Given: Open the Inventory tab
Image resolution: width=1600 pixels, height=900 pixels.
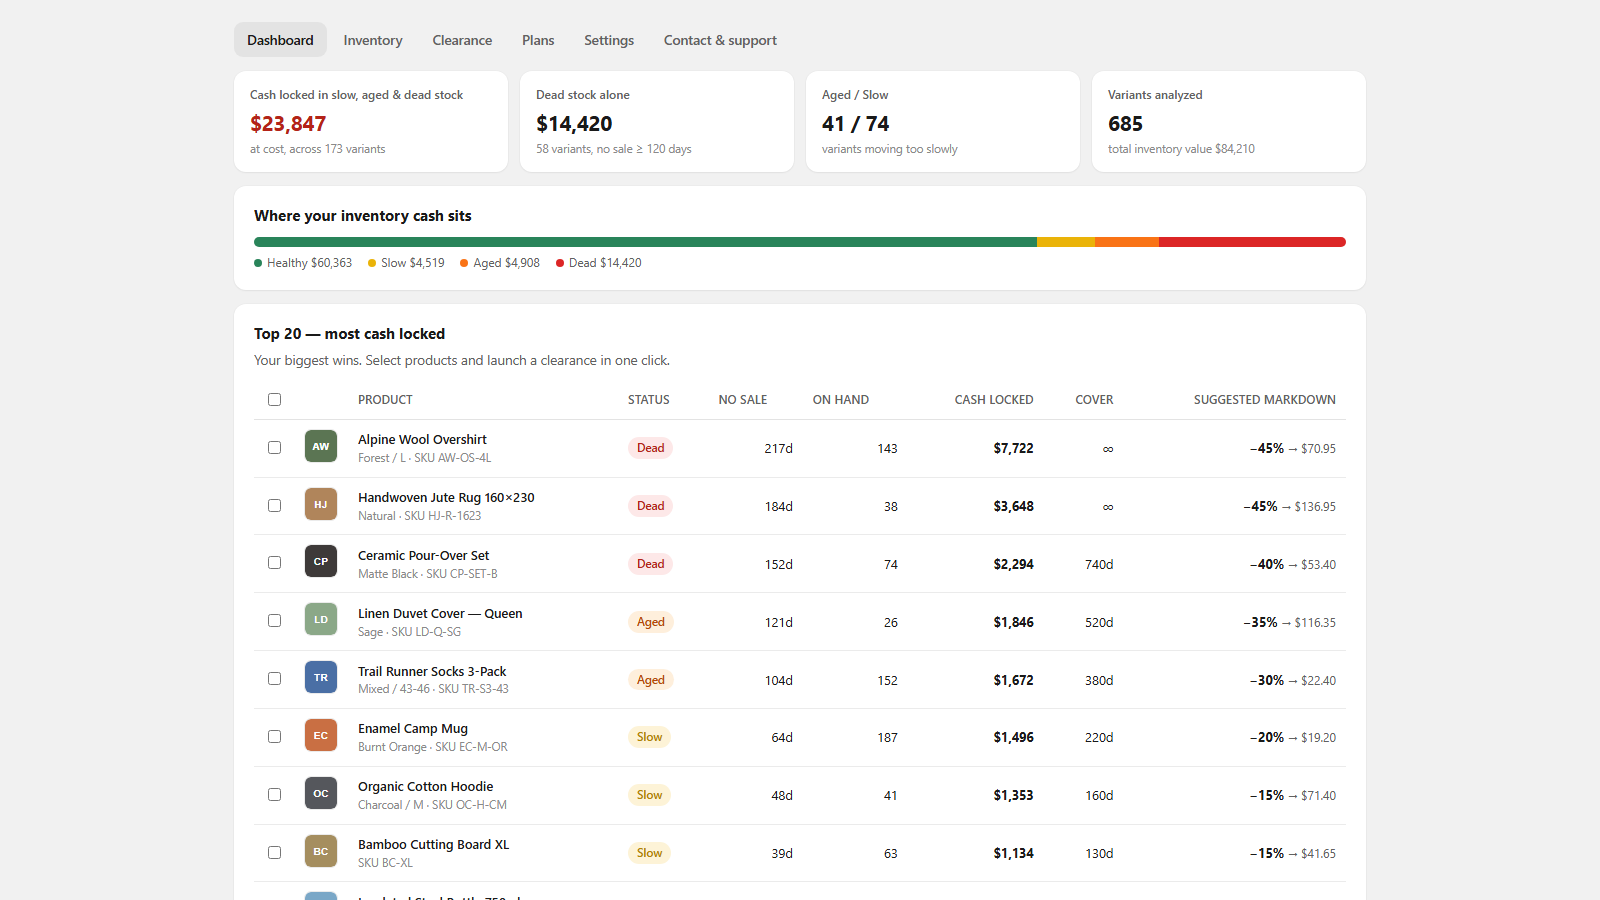Looking at the screenshot, I should pos(373,40).
